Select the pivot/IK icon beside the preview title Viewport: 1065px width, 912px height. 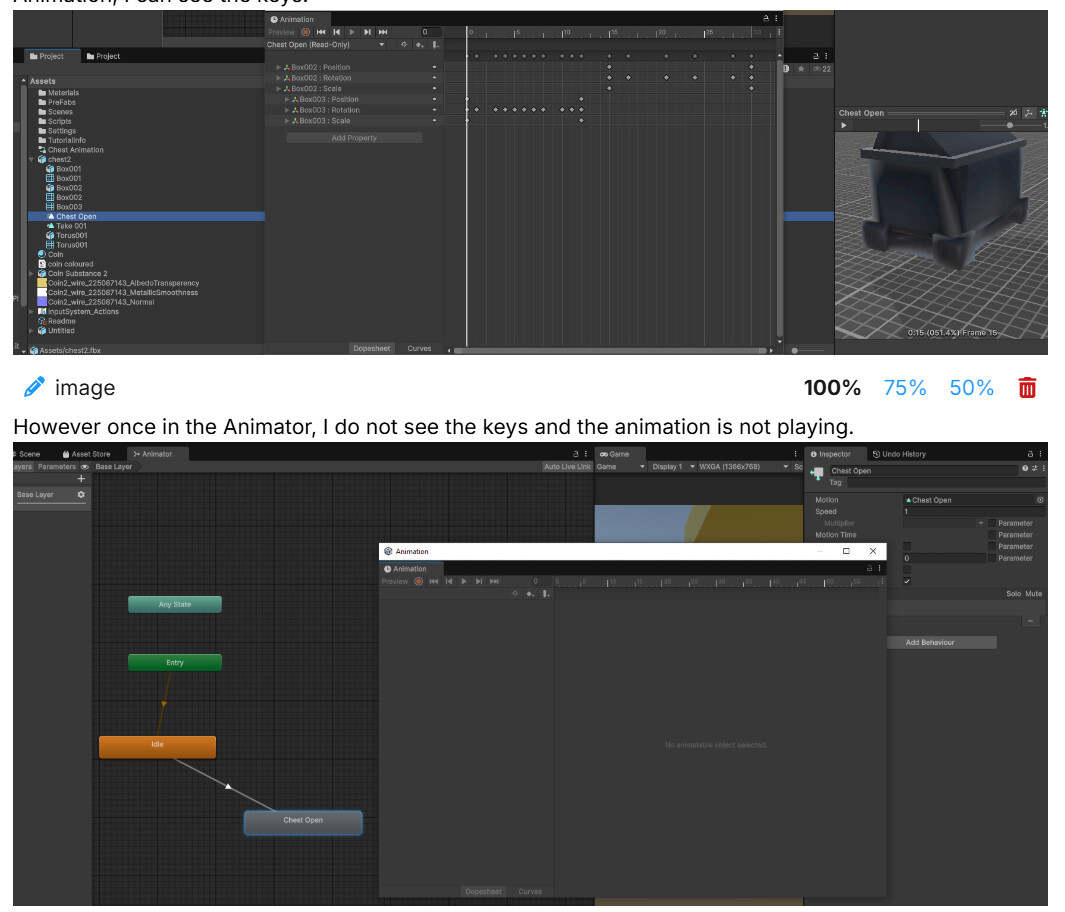pos(1029,113)
